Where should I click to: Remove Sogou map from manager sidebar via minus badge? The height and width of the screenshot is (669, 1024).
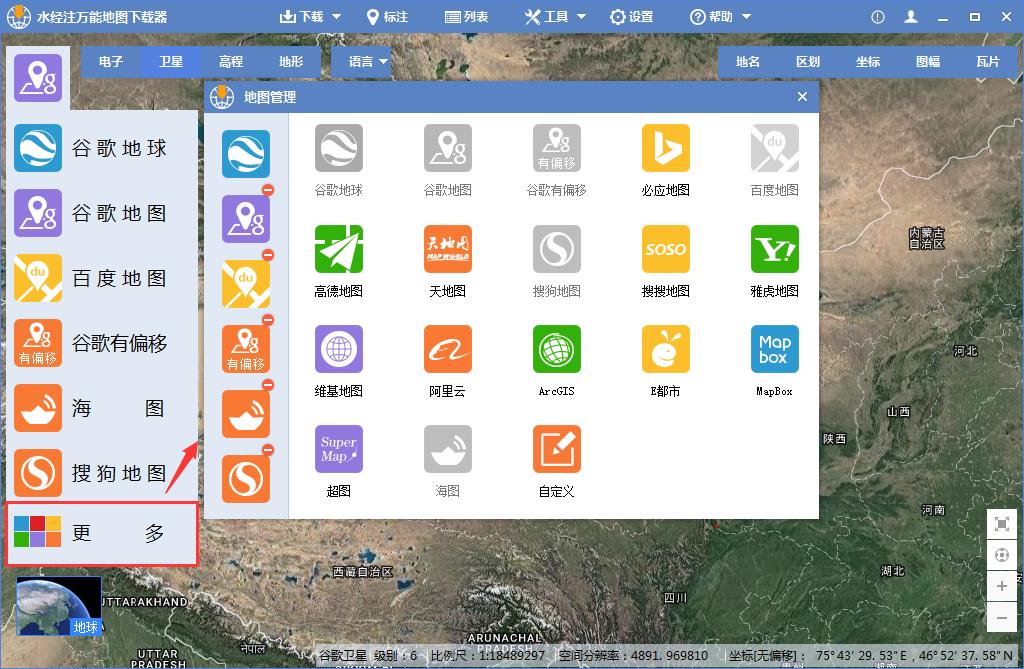[x=268, y=449]
